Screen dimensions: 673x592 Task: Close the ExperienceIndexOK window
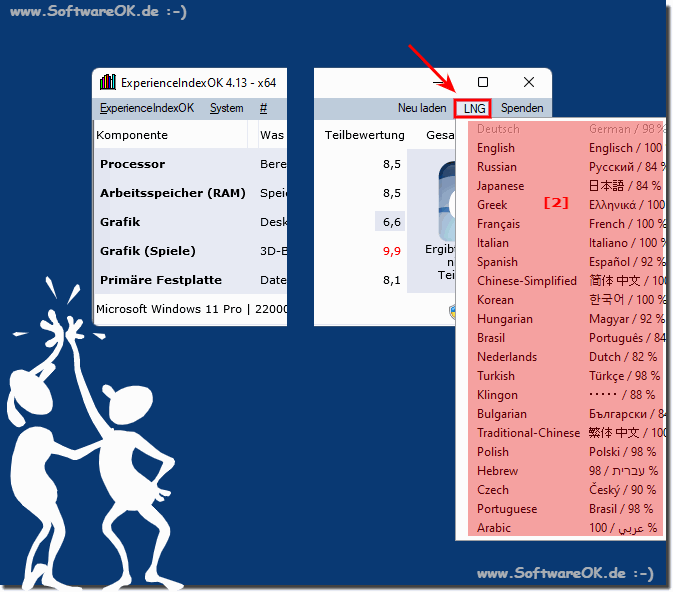point(529,82)
